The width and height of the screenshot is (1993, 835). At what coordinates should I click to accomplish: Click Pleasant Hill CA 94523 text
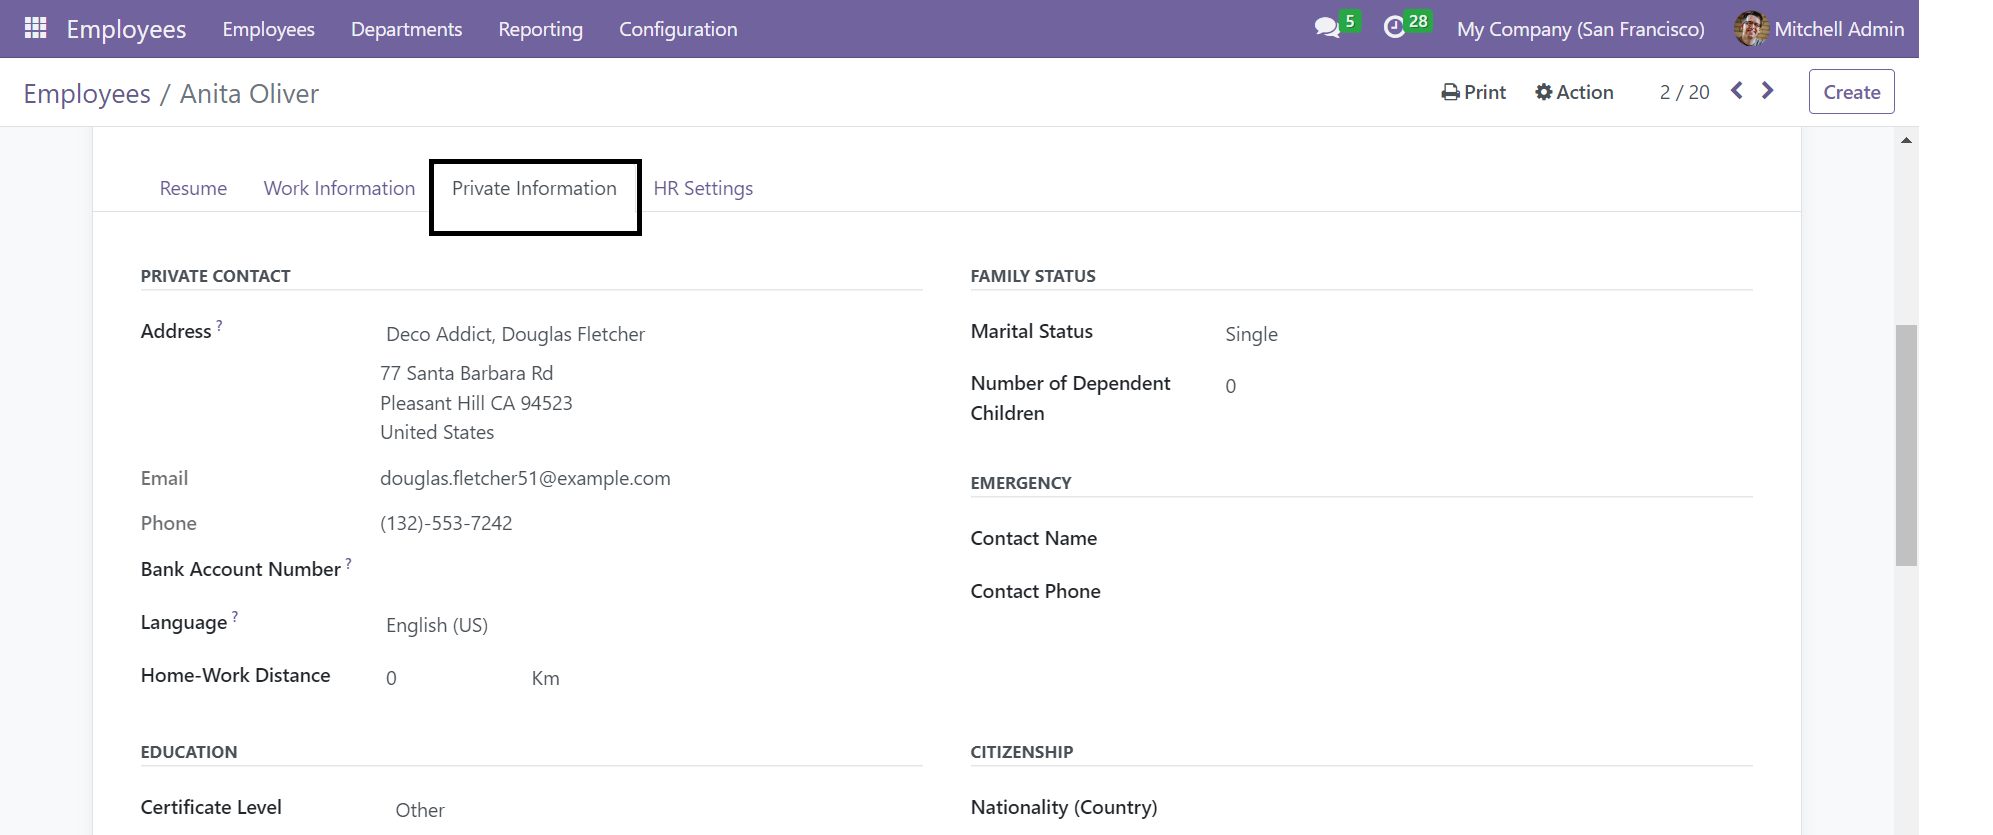click(x=476, y=403)
